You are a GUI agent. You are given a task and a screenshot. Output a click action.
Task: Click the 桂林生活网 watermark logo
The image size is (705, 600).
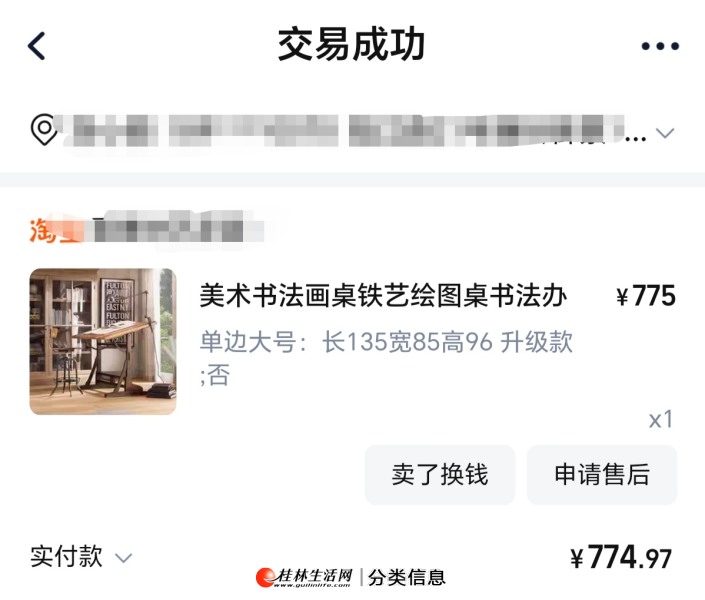coord(304,577)
